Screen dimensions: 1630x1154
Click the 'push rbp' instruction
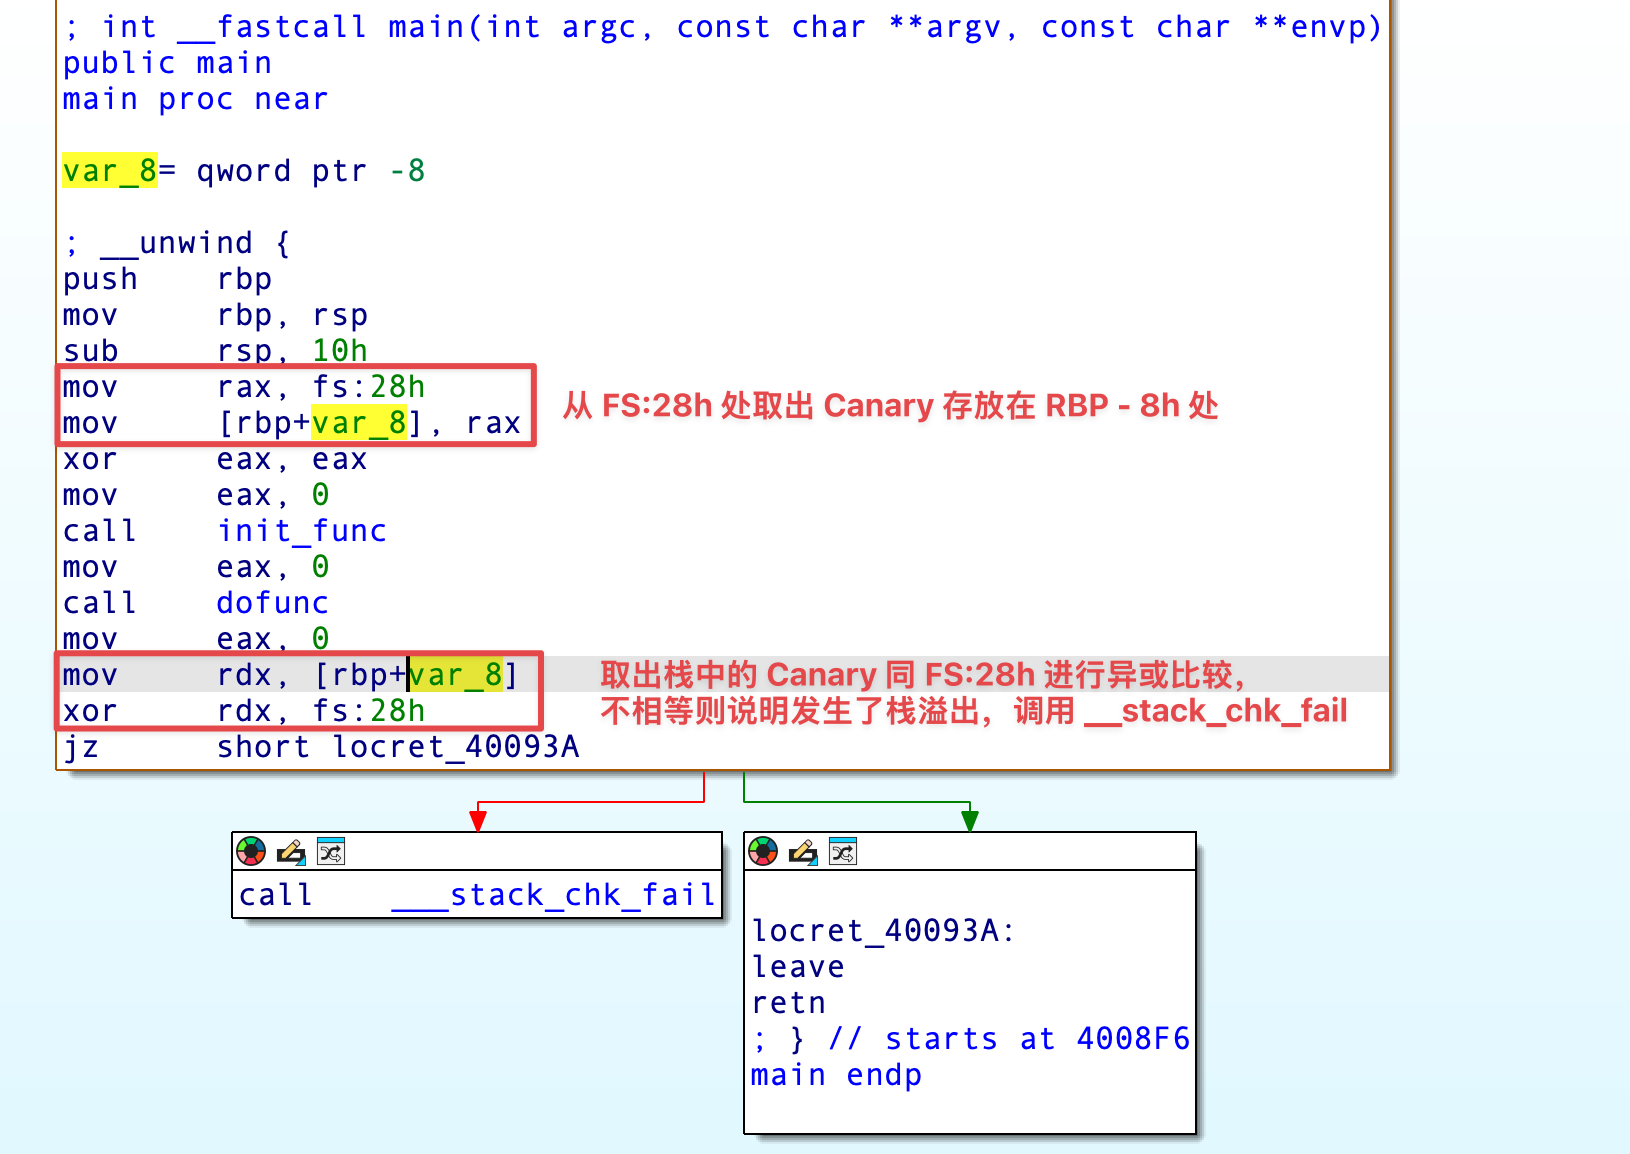tap(167, 279)
